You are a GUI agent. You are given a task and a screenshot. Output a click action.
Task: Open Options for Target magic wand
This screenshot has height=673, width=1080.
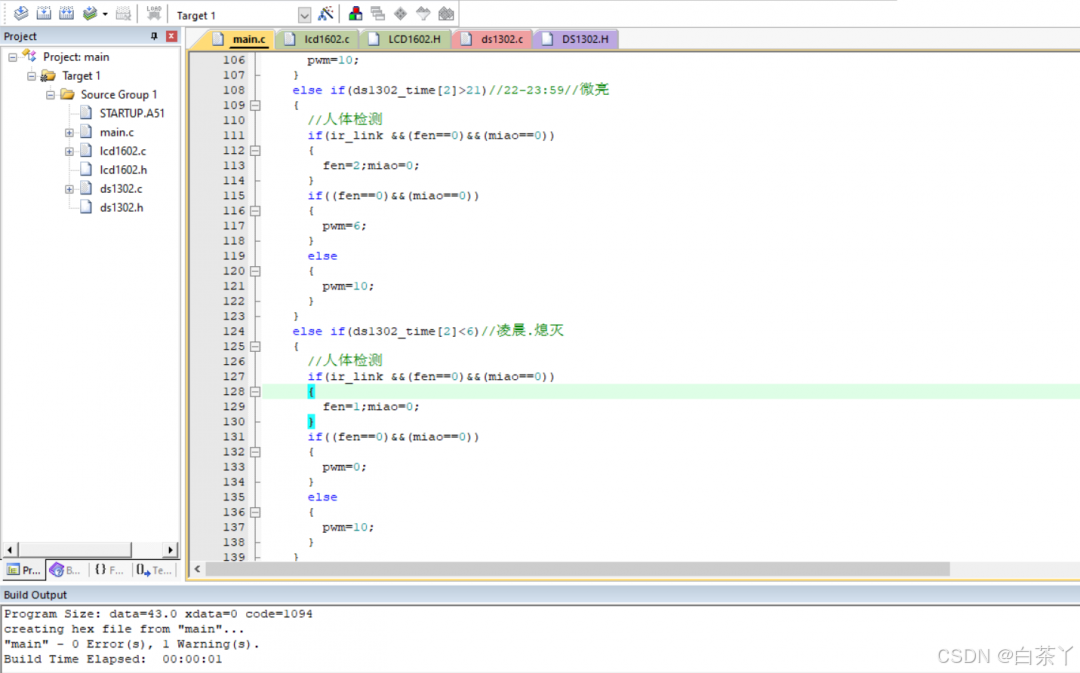[x=326, y=14]
